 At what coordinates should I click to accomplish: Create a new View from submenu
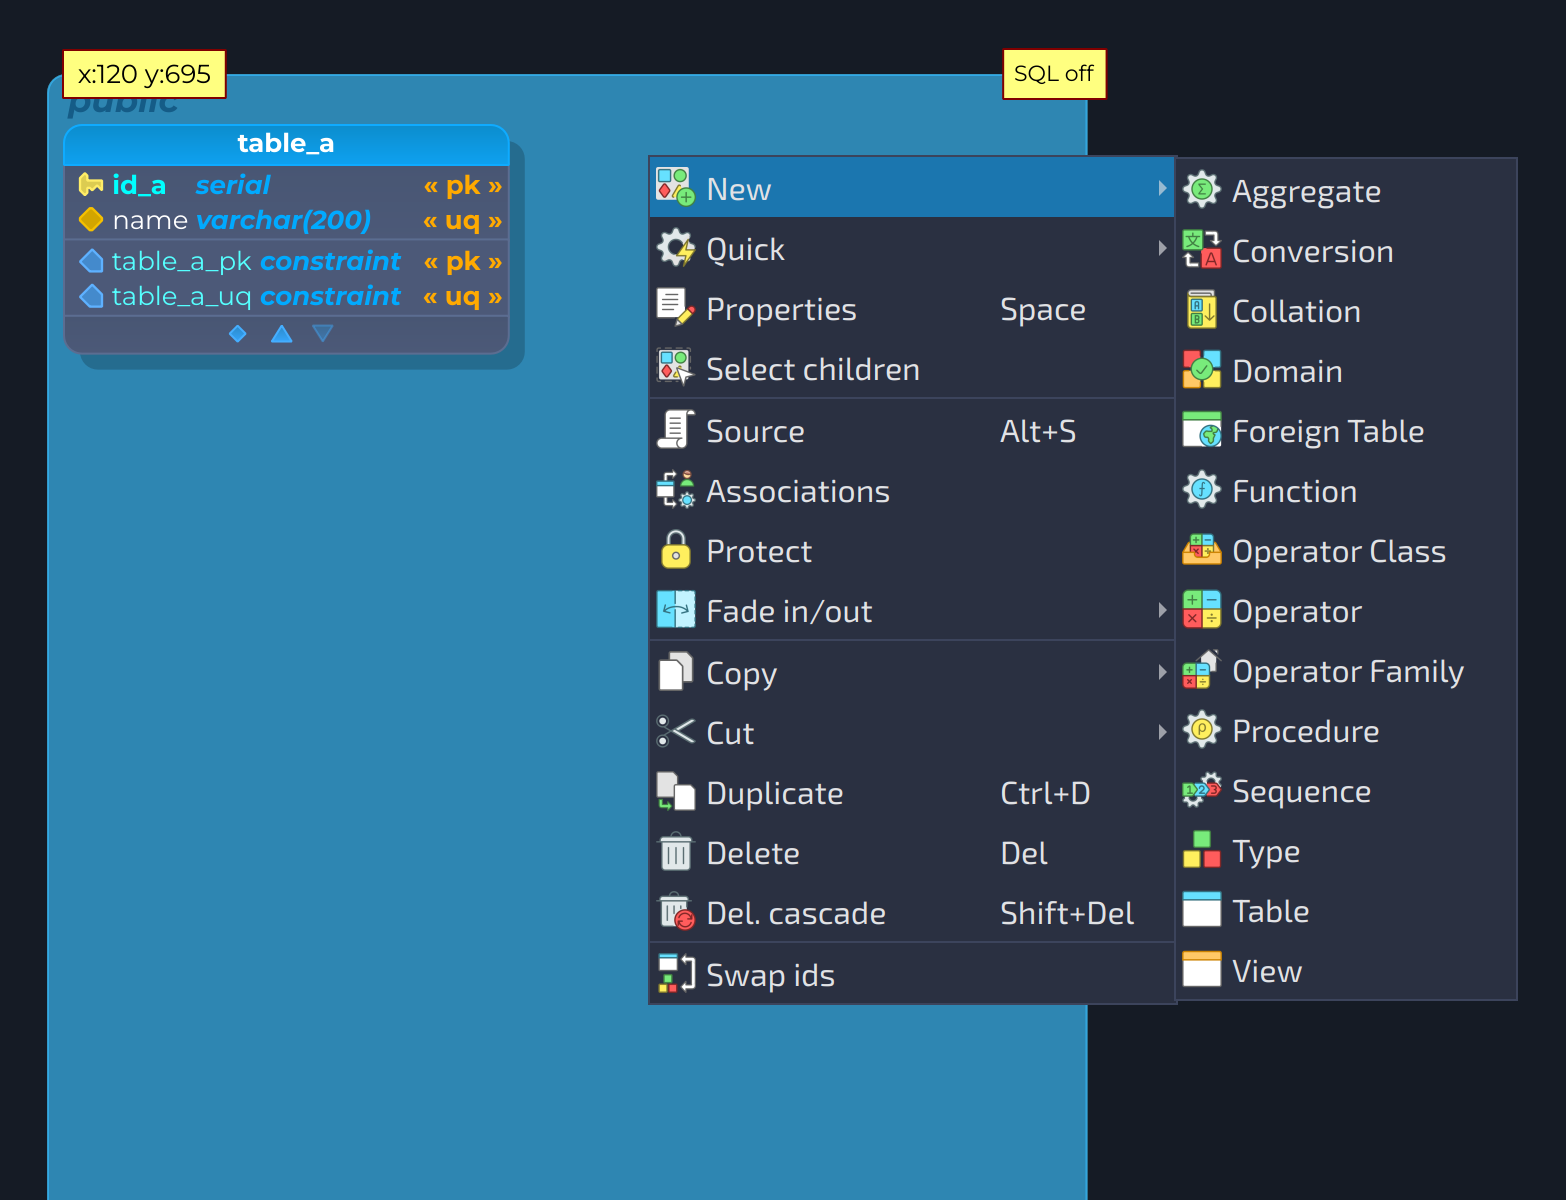pyautogui.click(x=1347, y=971)
